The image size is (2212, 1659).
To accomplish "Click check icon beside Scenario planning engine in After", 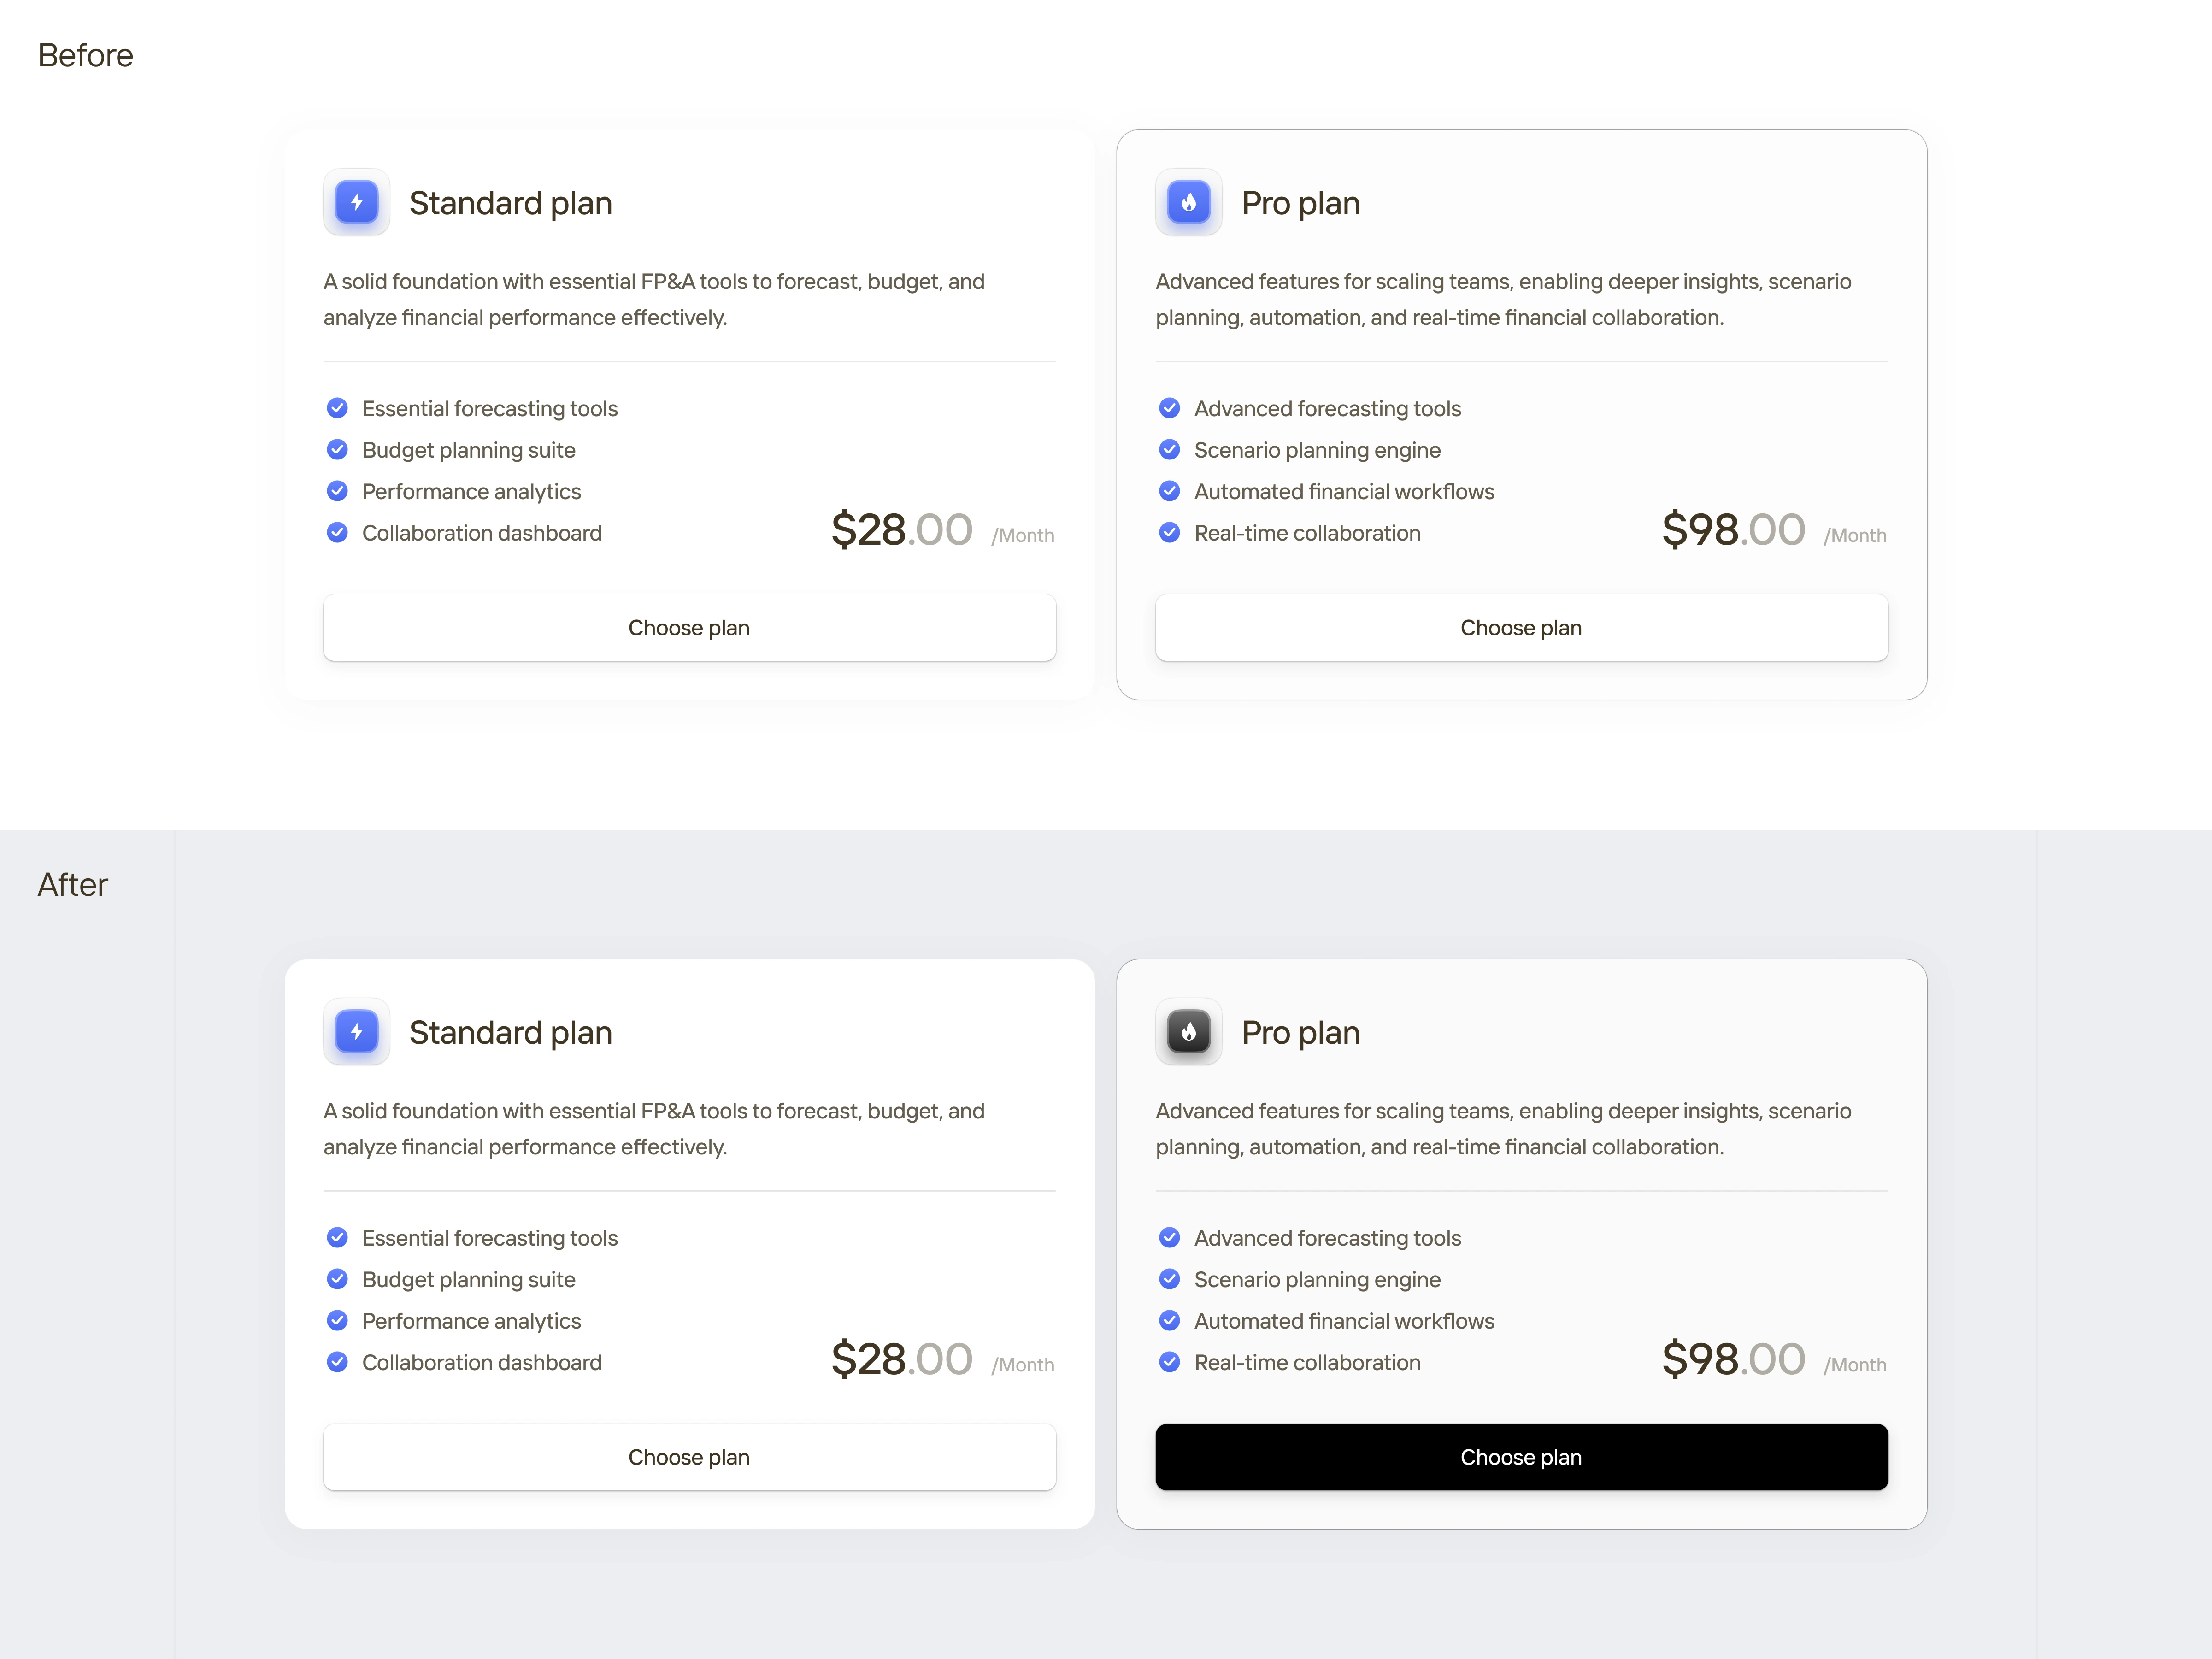I will [x=1169, y=1279].
